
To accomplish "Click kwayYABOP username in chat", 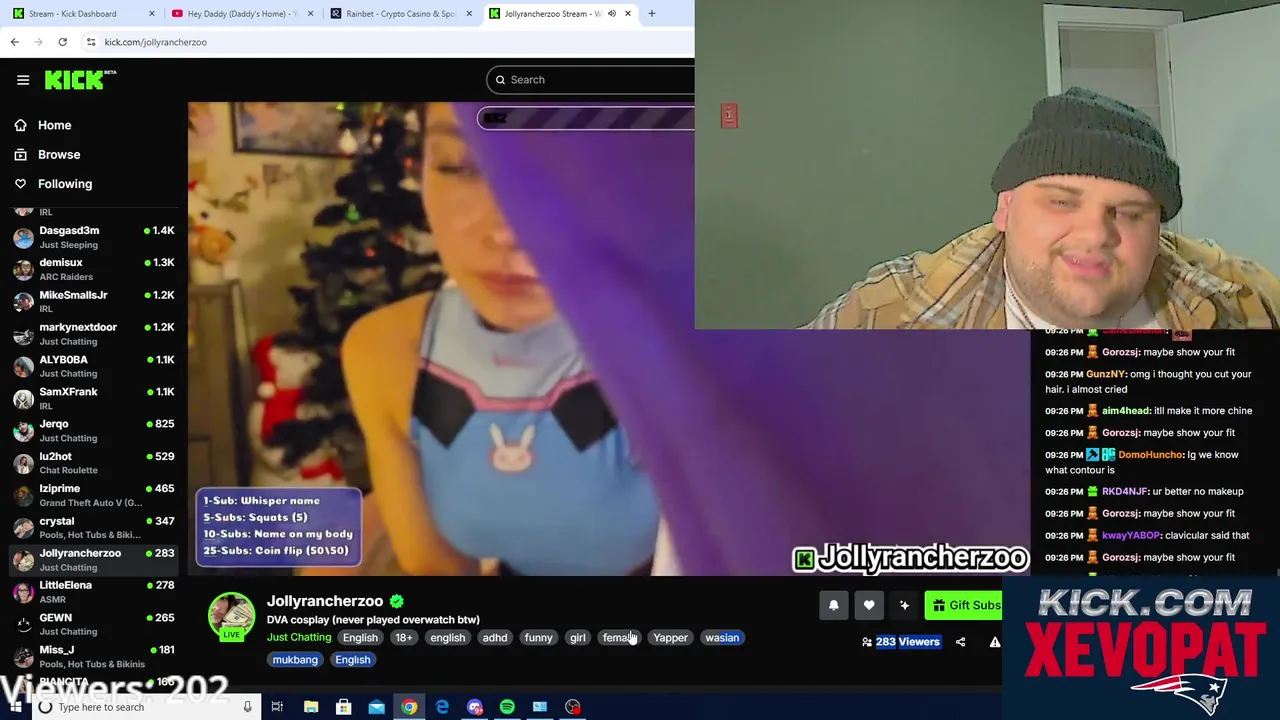I will 1131,536.
